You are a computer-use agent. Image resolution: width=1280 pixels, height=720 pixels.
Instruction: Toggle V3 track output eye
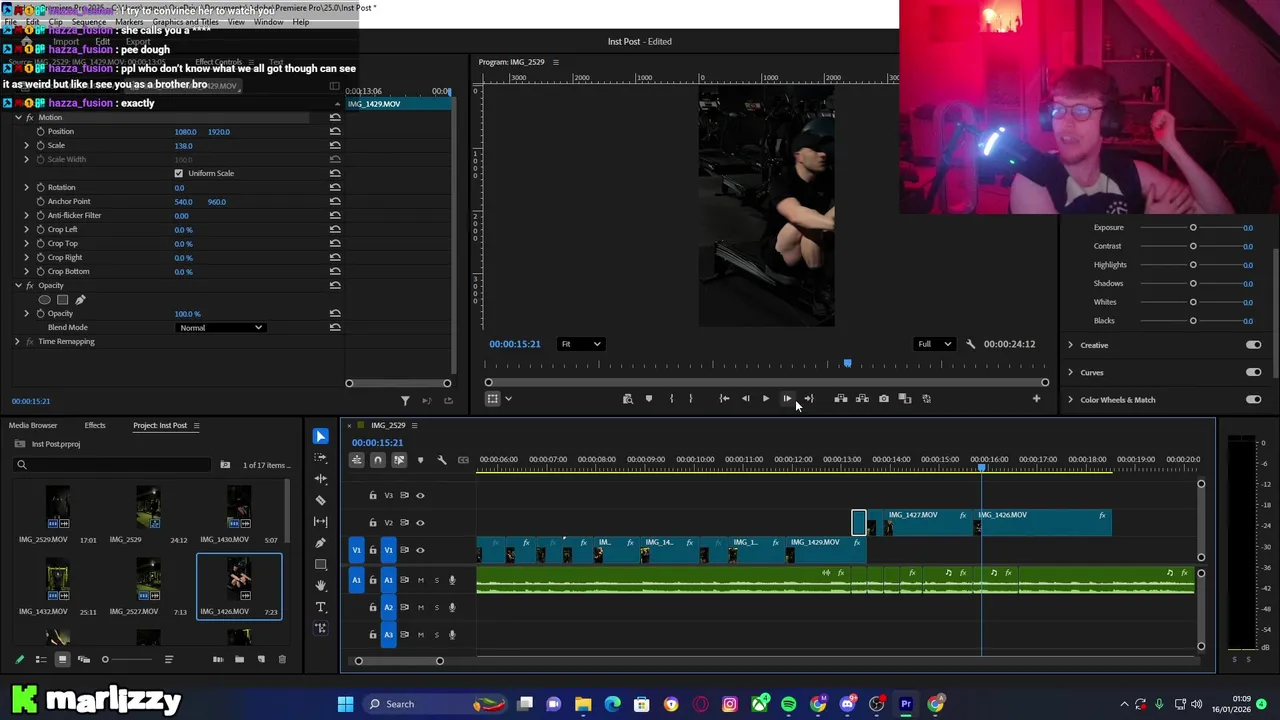click(x=420, y=495)
